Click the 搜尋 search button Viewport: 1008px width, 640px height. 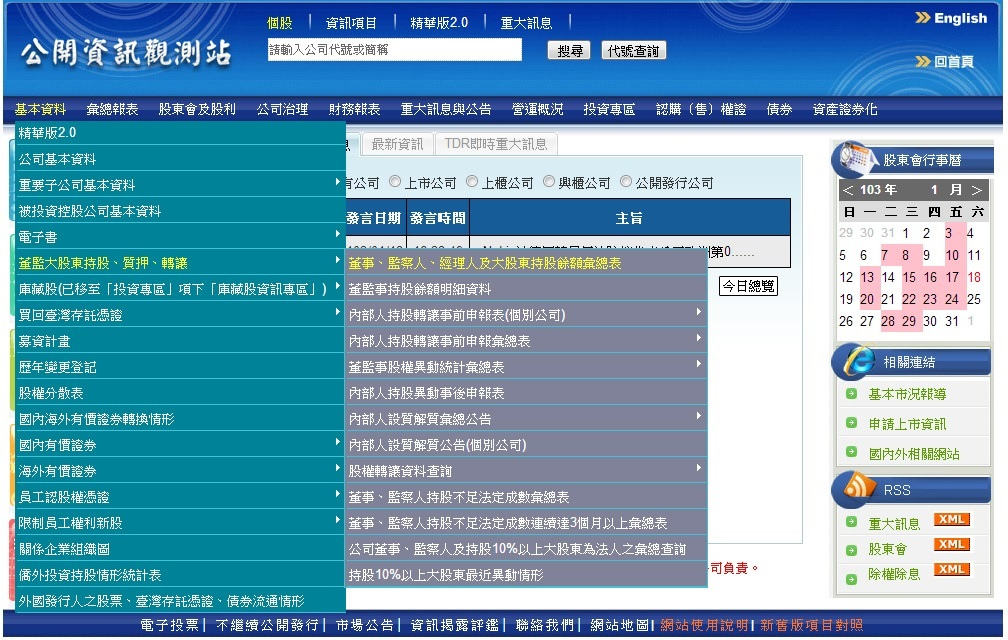pos(569,51)
